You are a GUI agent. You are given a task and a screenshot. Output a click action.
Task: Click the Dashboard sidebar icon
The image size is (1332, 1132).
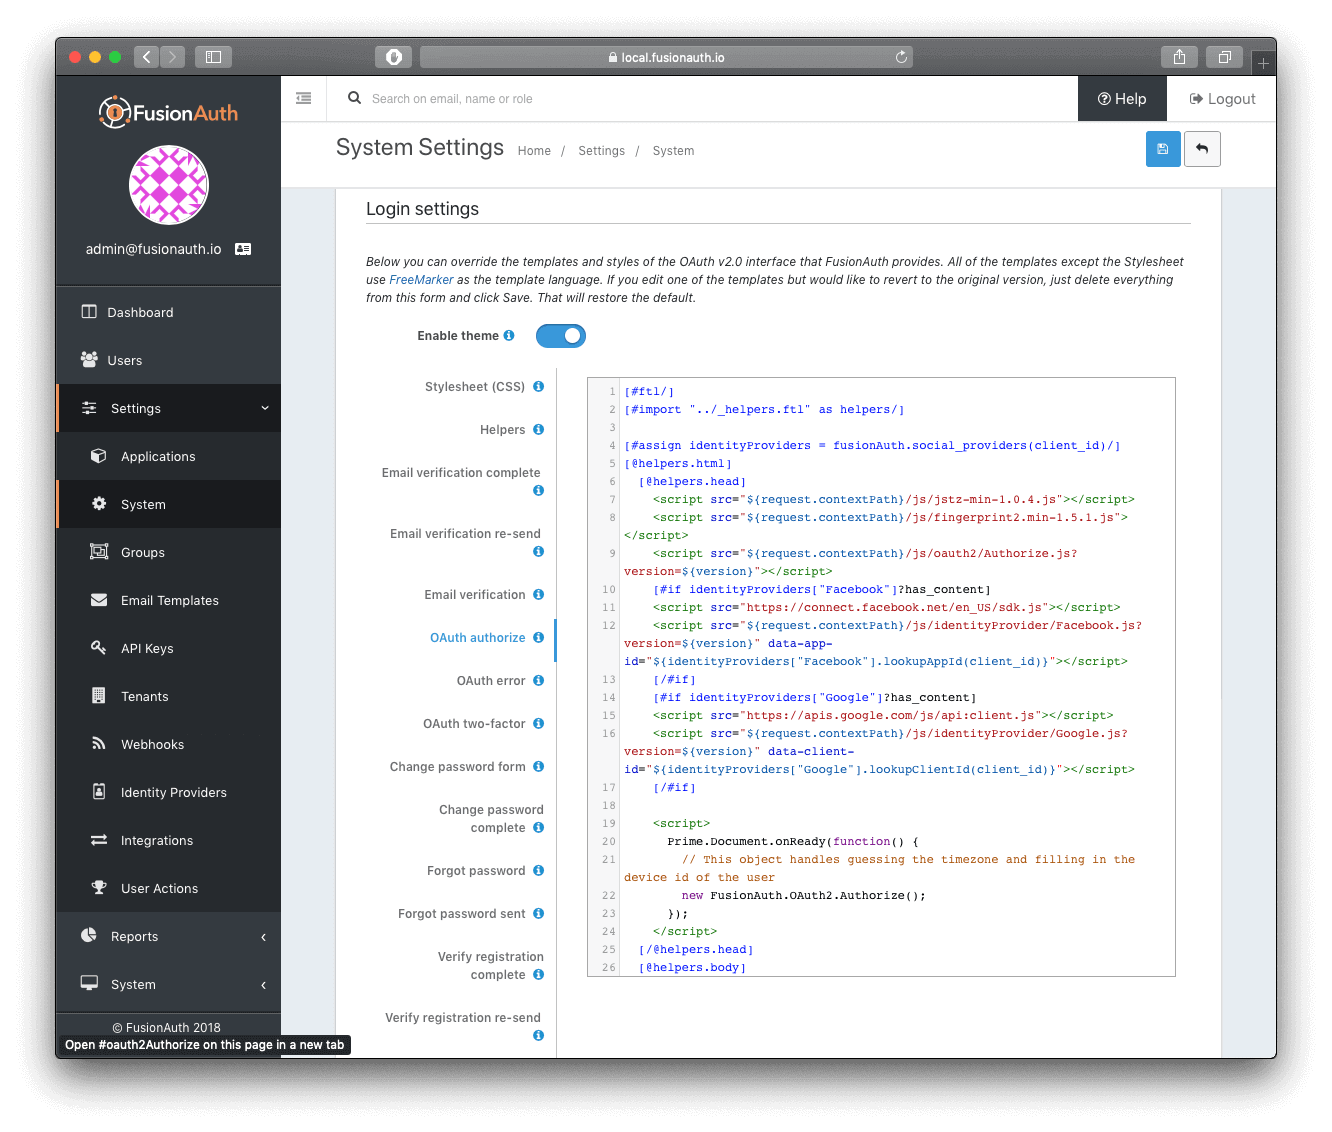point(89,312)
